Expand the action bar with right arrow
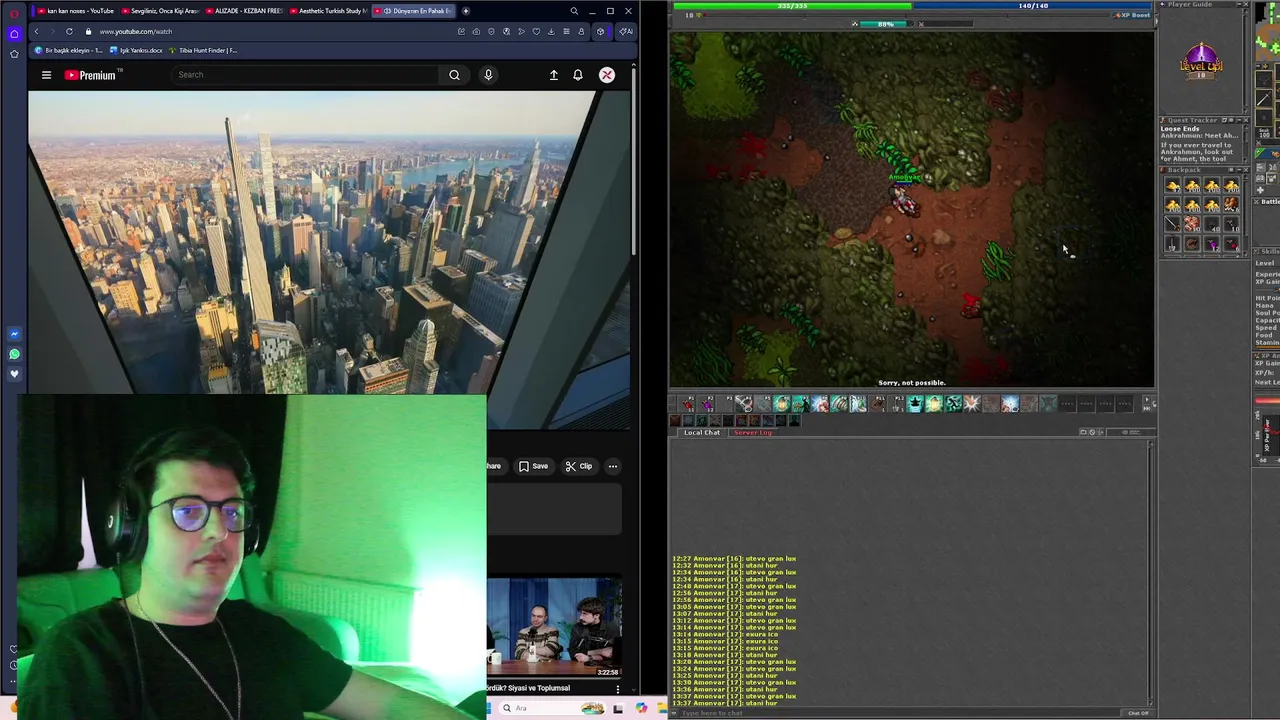The image size is (1280, 720). point(1147,398)
